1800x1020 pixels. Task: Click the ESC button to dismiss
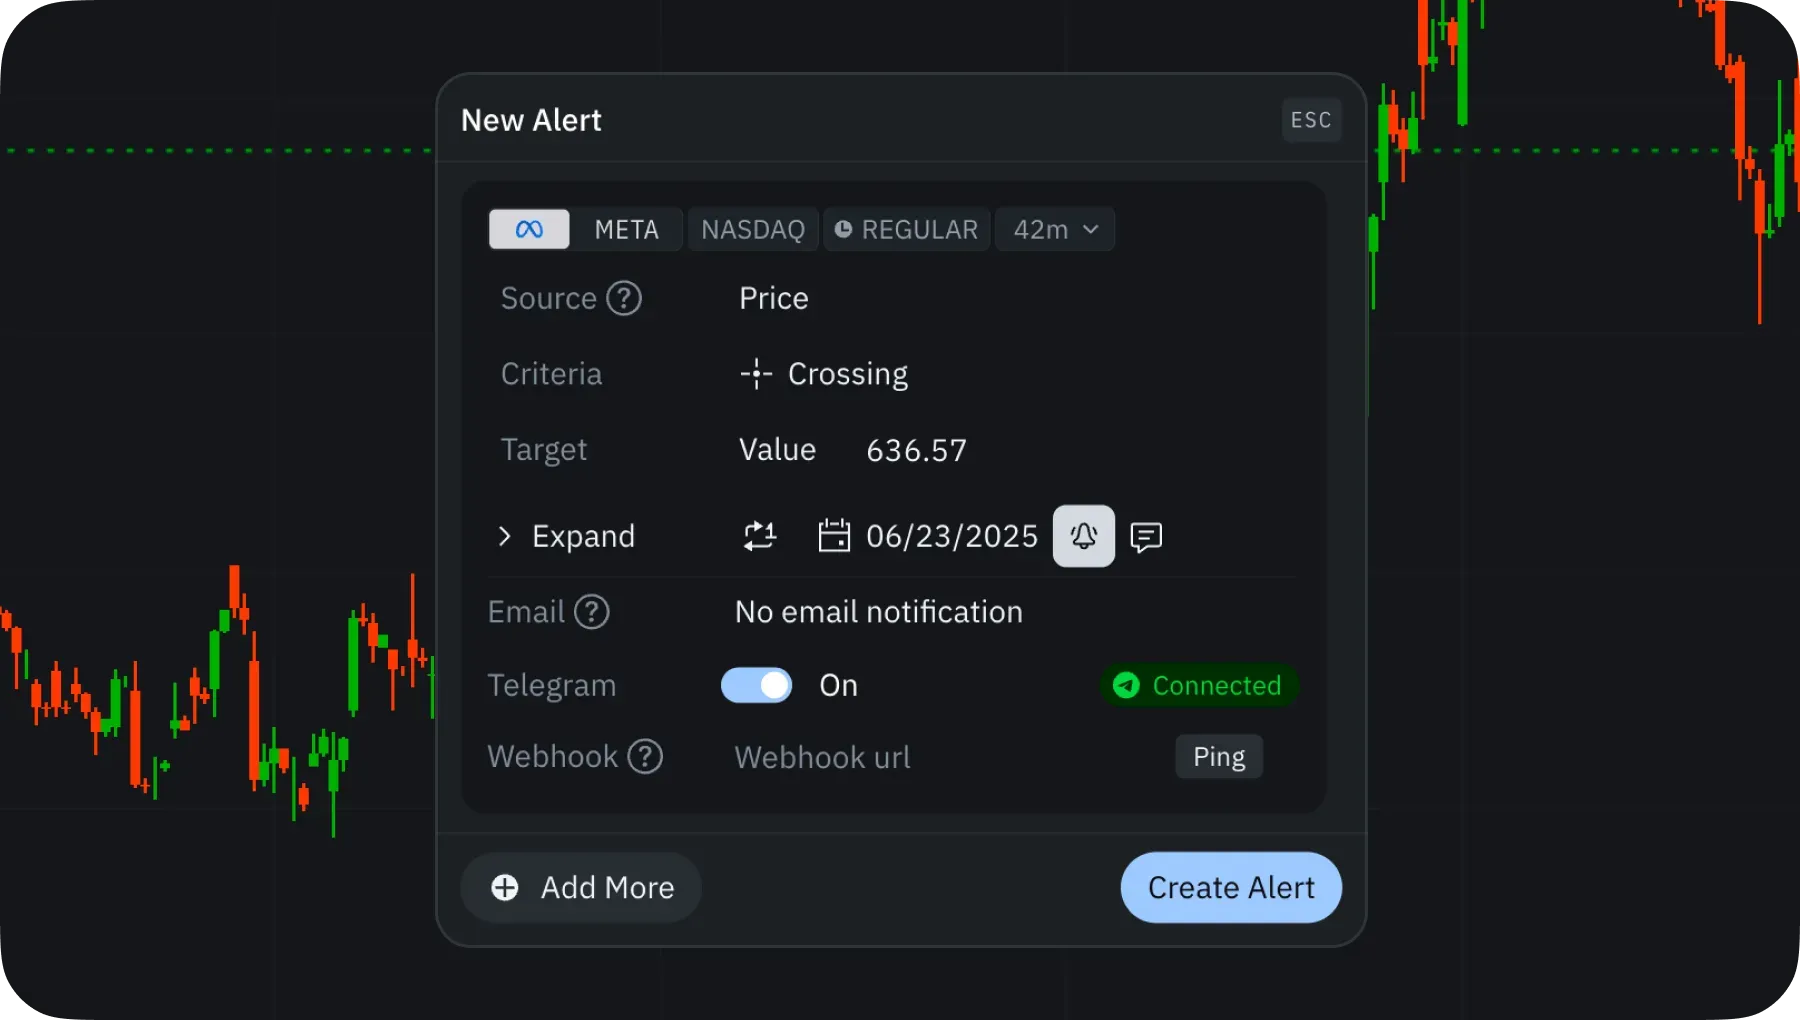click(x=1311, y=120)
